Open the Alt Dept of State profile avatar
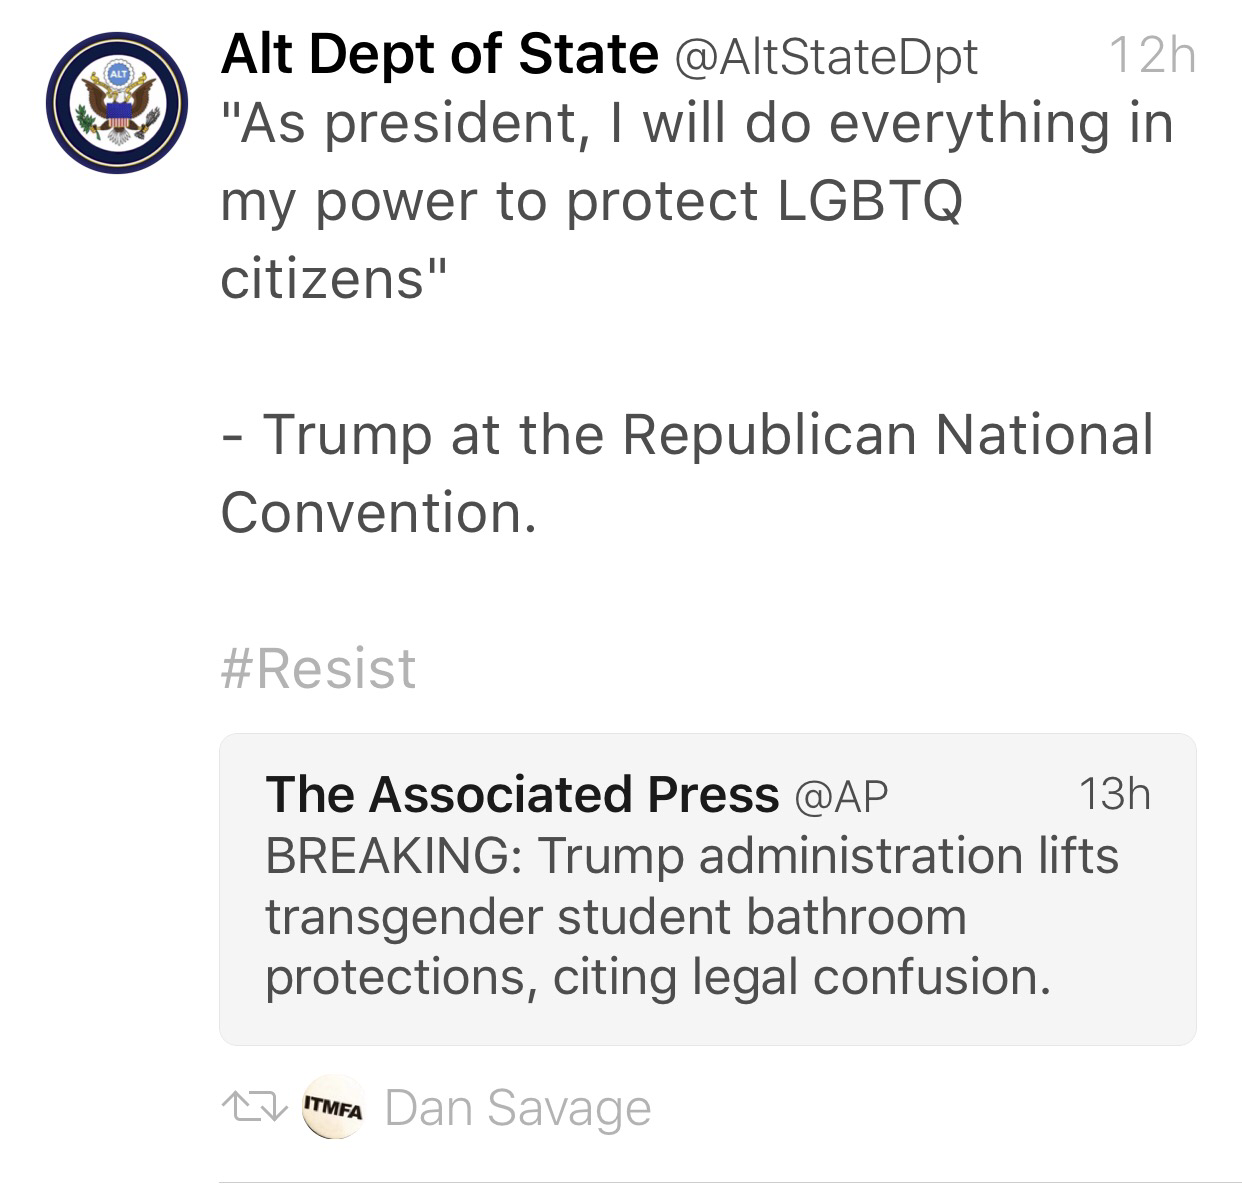Screen dimensions: 1242x1188 tap(117, 103)
